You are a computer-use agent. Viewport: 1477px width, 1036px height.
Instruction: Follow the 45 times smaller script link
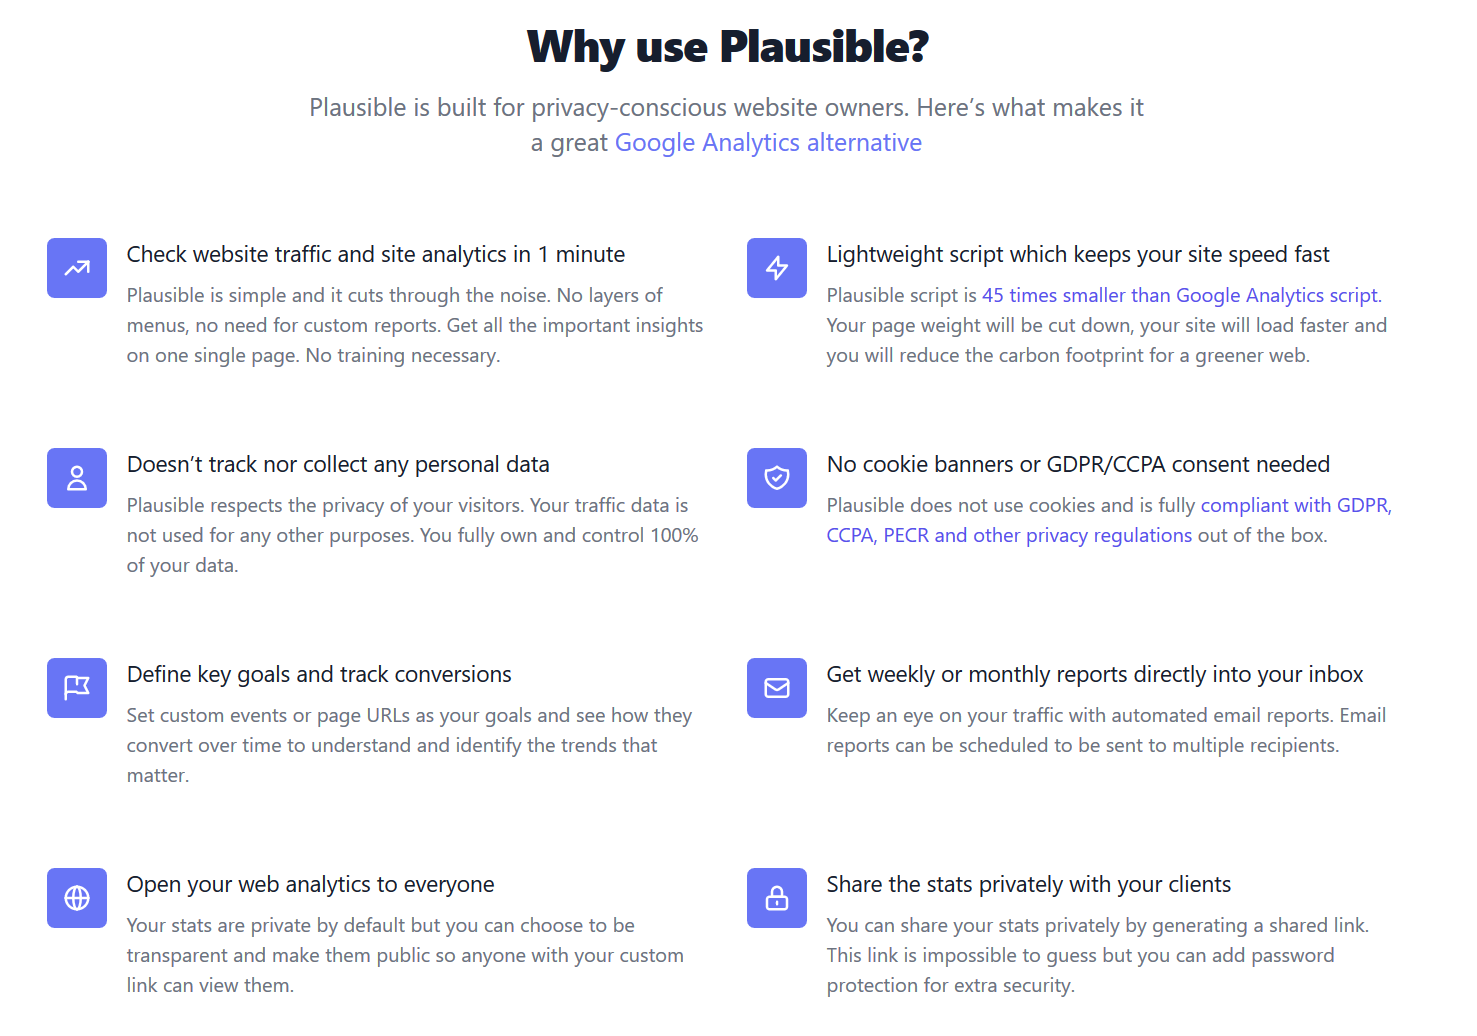[x=1181, y=295]
